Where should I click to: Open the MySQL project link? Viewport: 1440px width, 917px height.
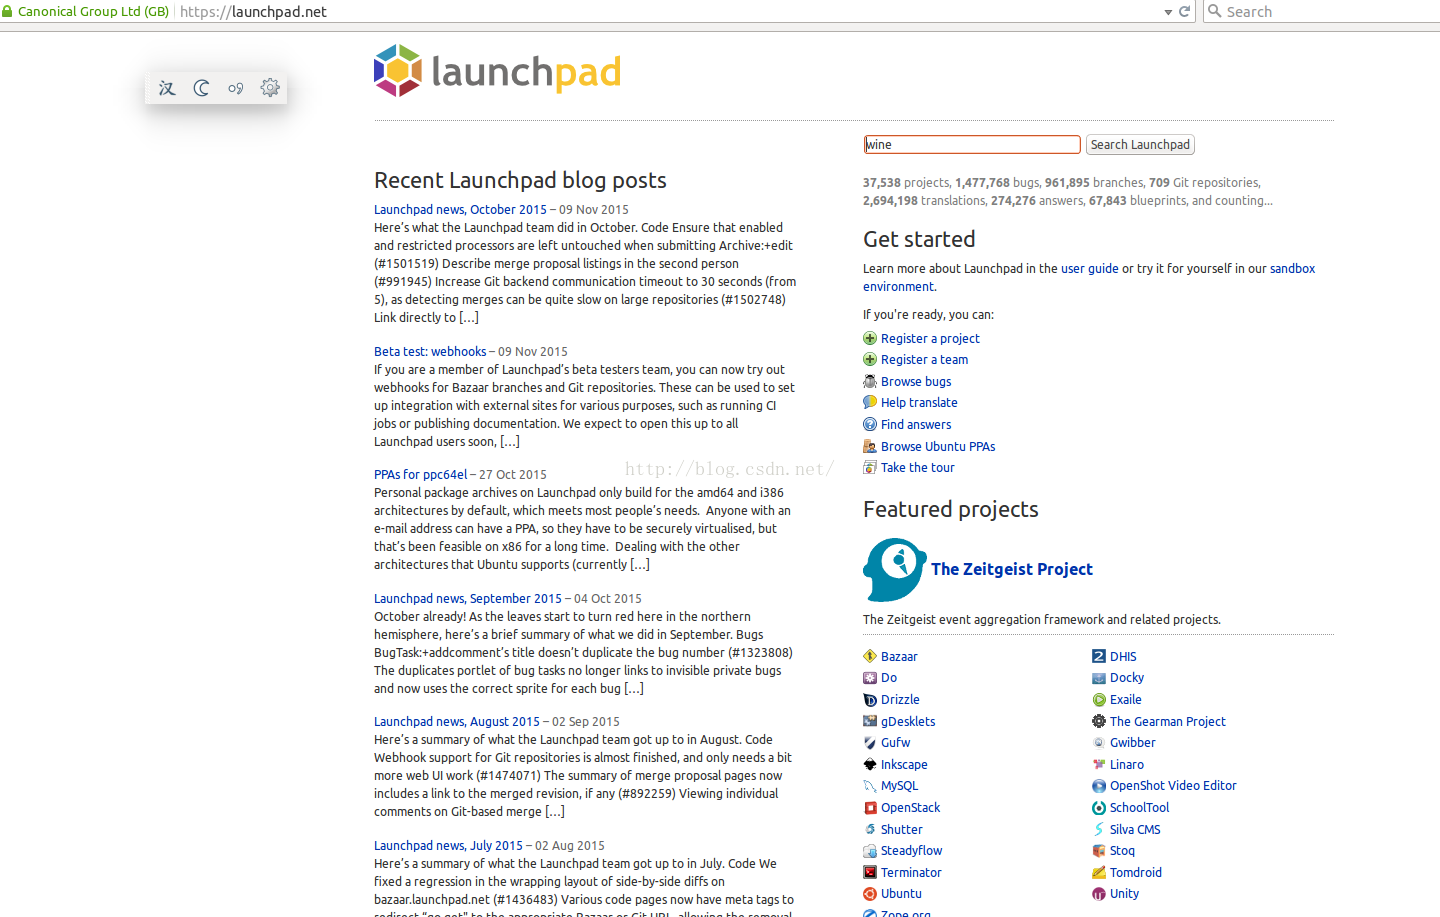tap(899, 785)
